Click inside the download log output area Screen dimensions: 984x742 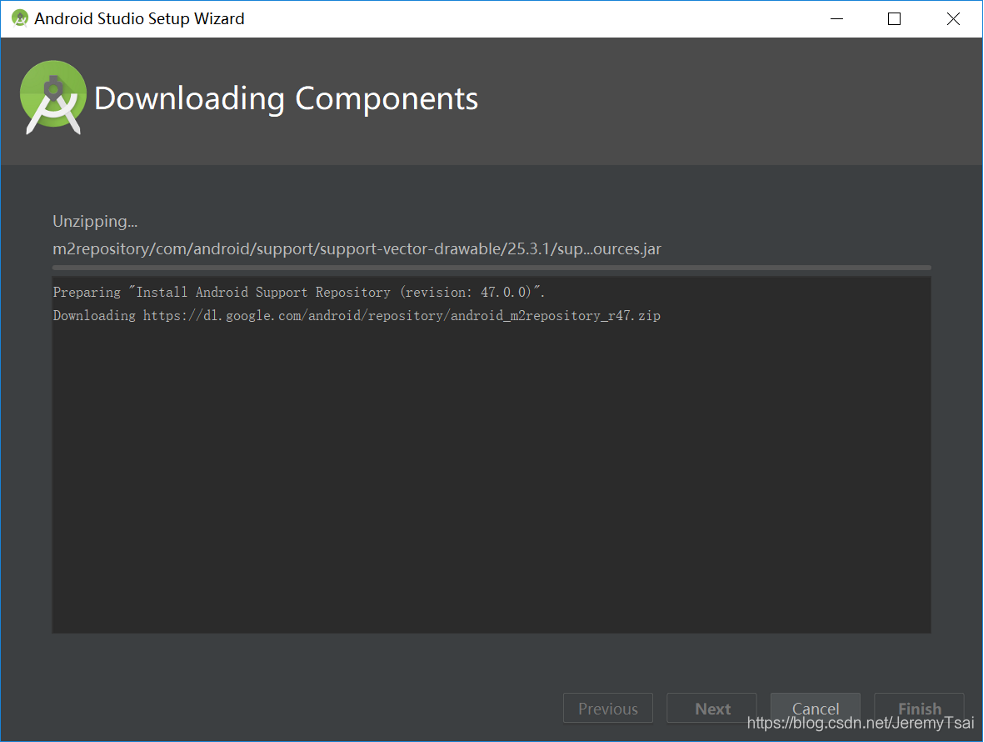491,454
